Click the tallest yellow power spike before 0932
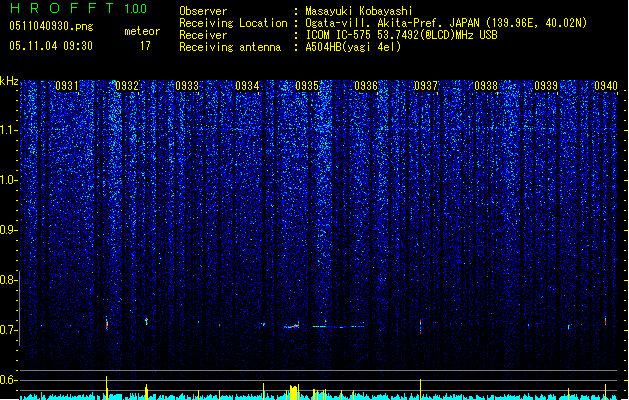This screenshot has height=400, width=629. (x=107, y=388)
